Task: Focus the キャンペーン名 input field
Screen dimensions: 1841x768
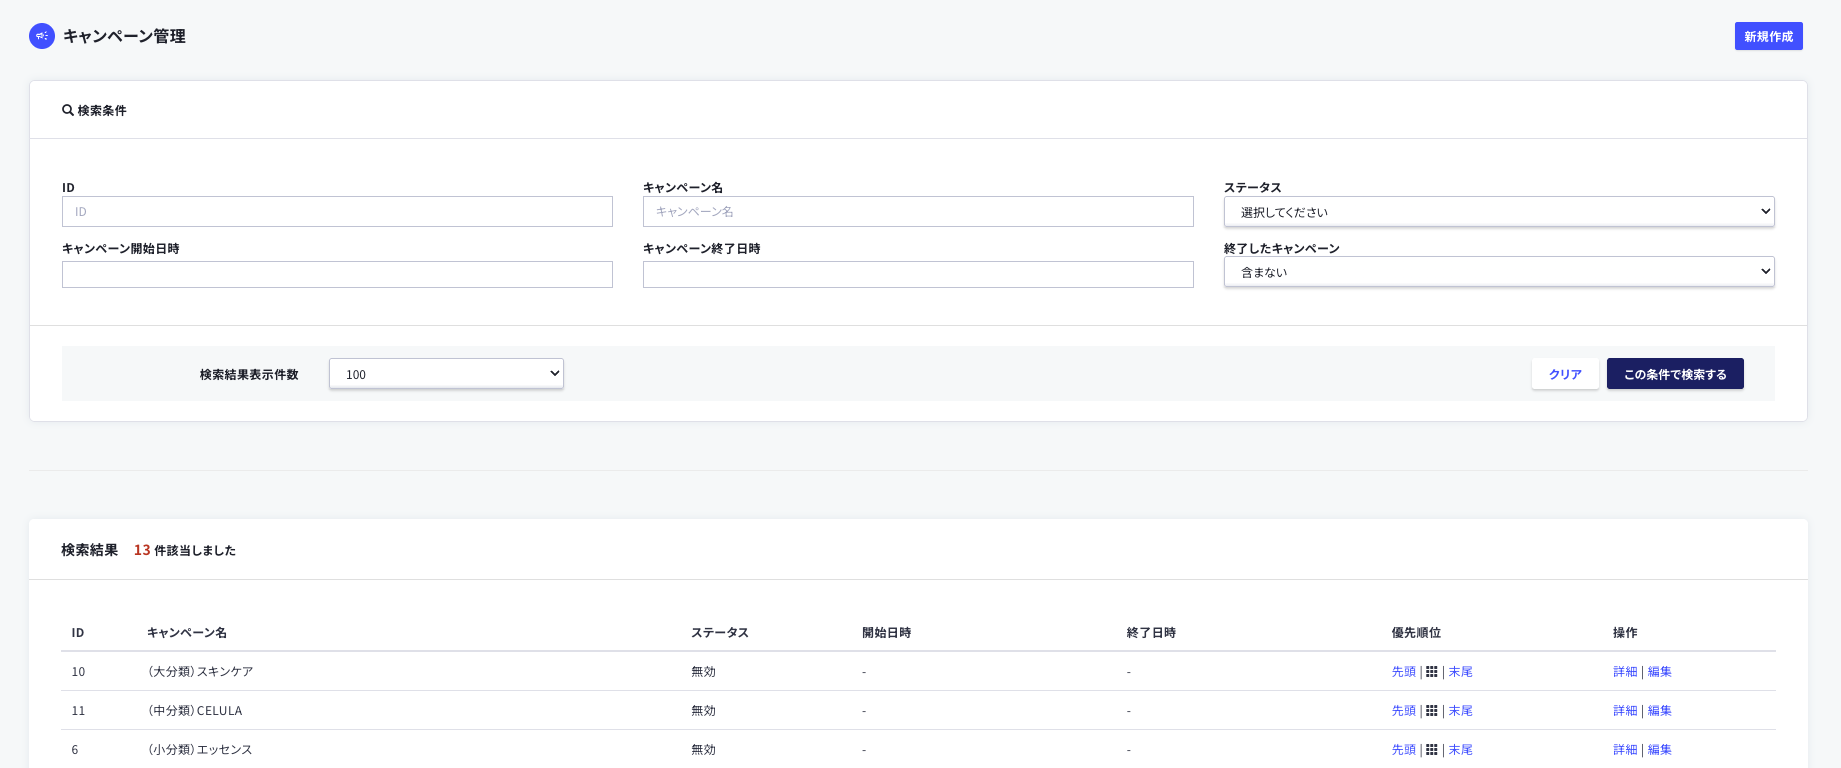Action: 918,211
